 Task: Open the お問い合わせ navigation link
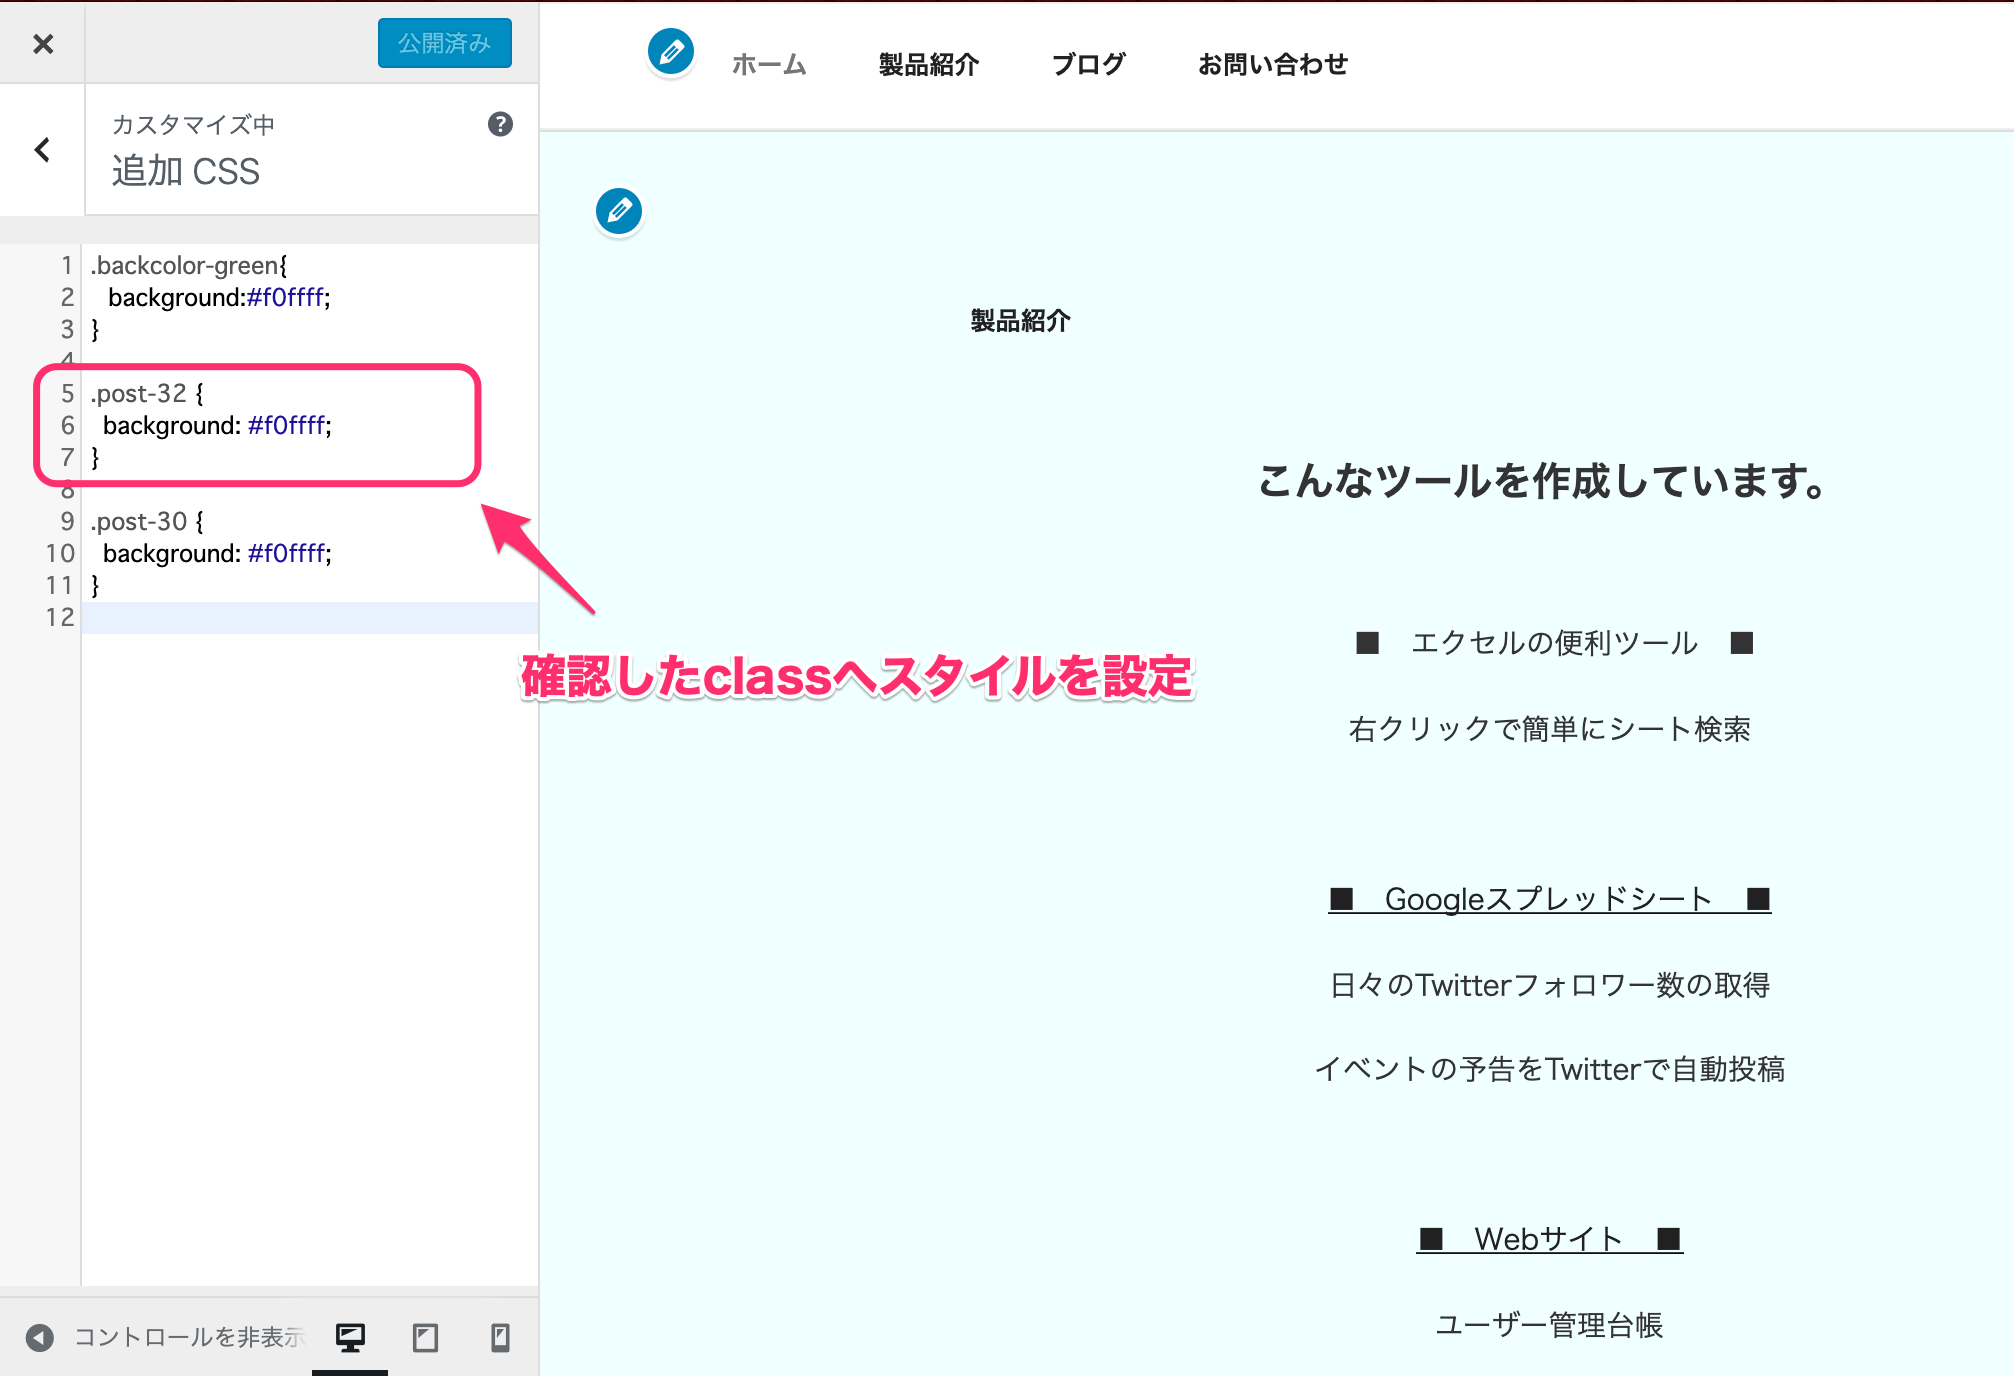tap(1273, 64)
